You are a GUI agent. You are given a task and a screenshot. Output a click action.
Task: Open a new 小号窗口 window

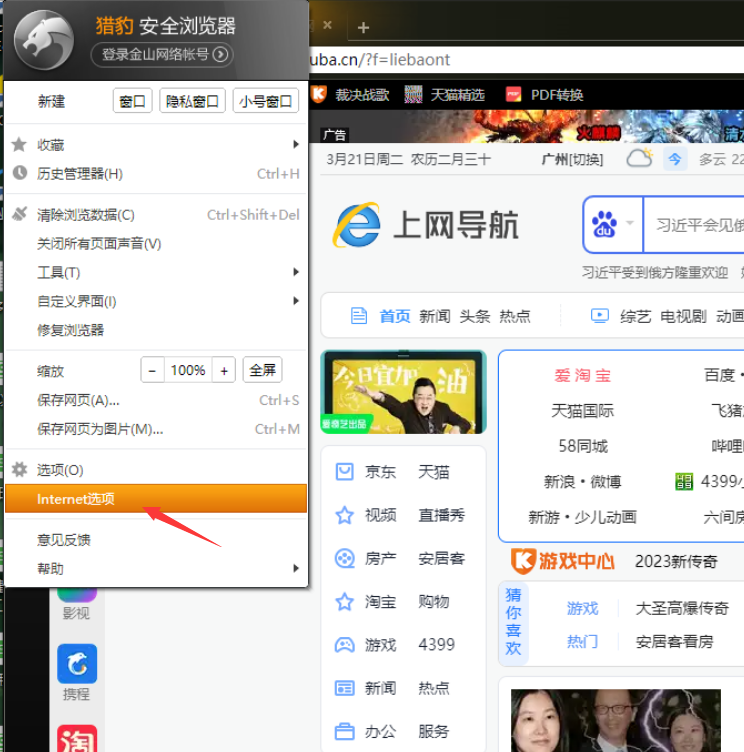click(265, 101)
